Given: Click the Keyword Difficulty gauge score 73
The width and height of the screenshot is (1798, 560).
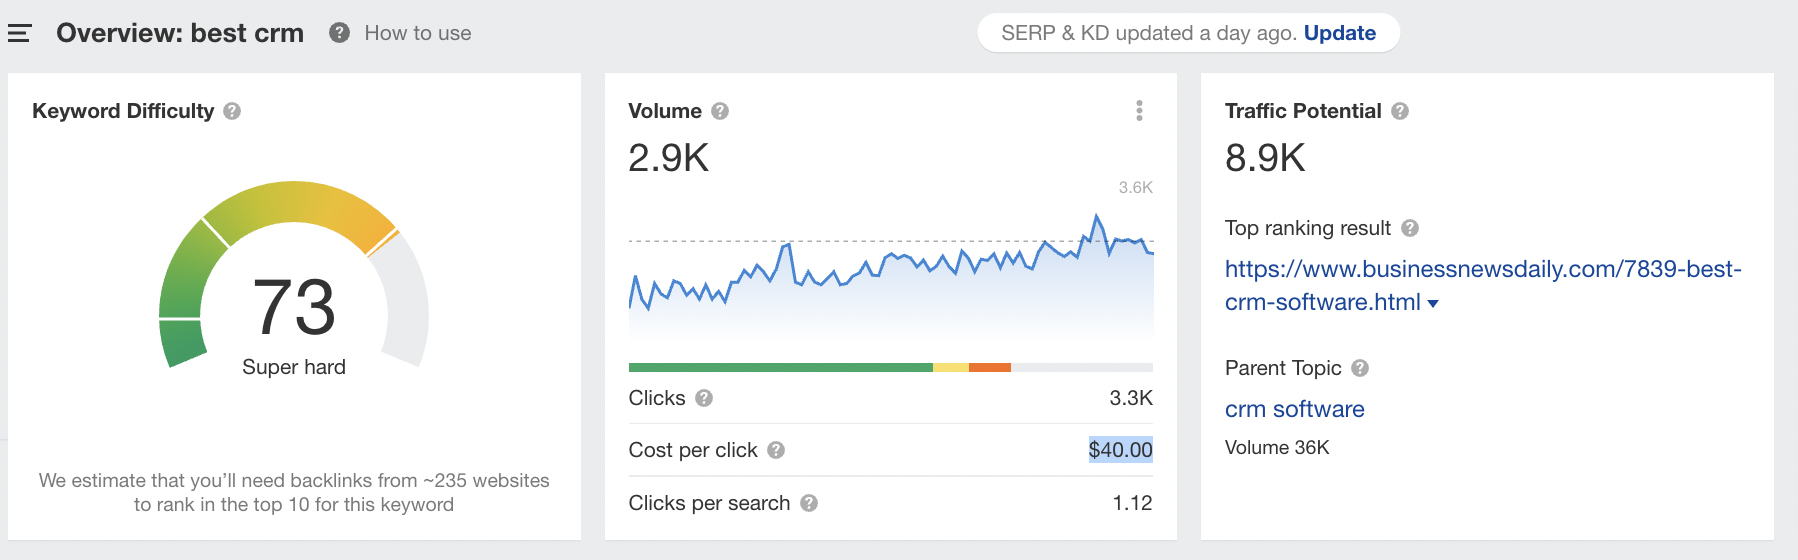Looking at the screenshot, I should point(294,307).
